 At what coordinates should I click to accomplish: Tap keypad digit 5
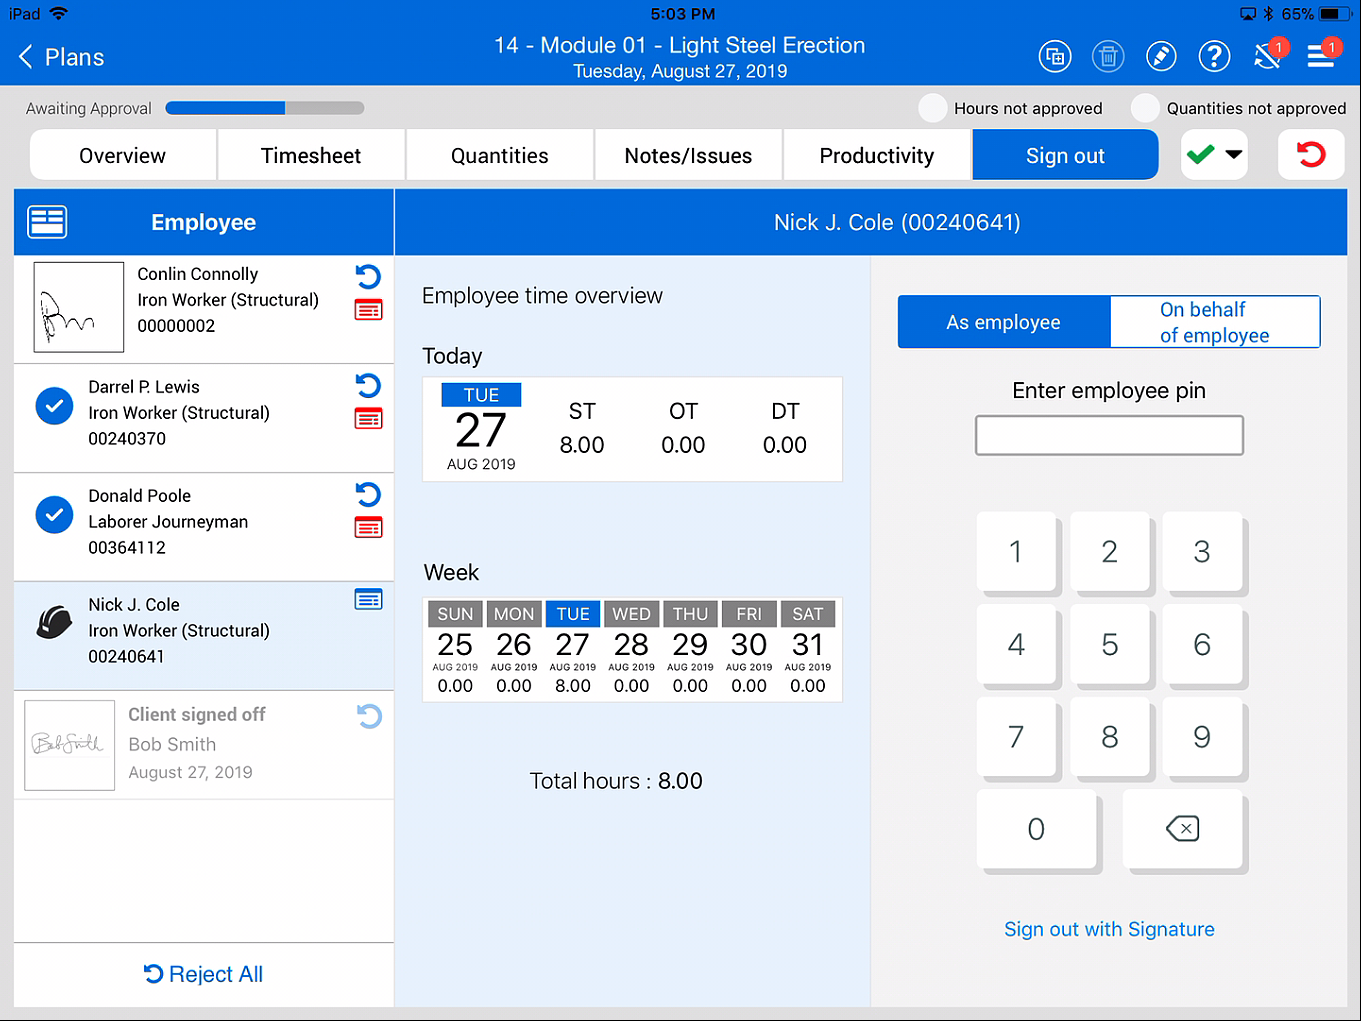tap(1109, 645)
